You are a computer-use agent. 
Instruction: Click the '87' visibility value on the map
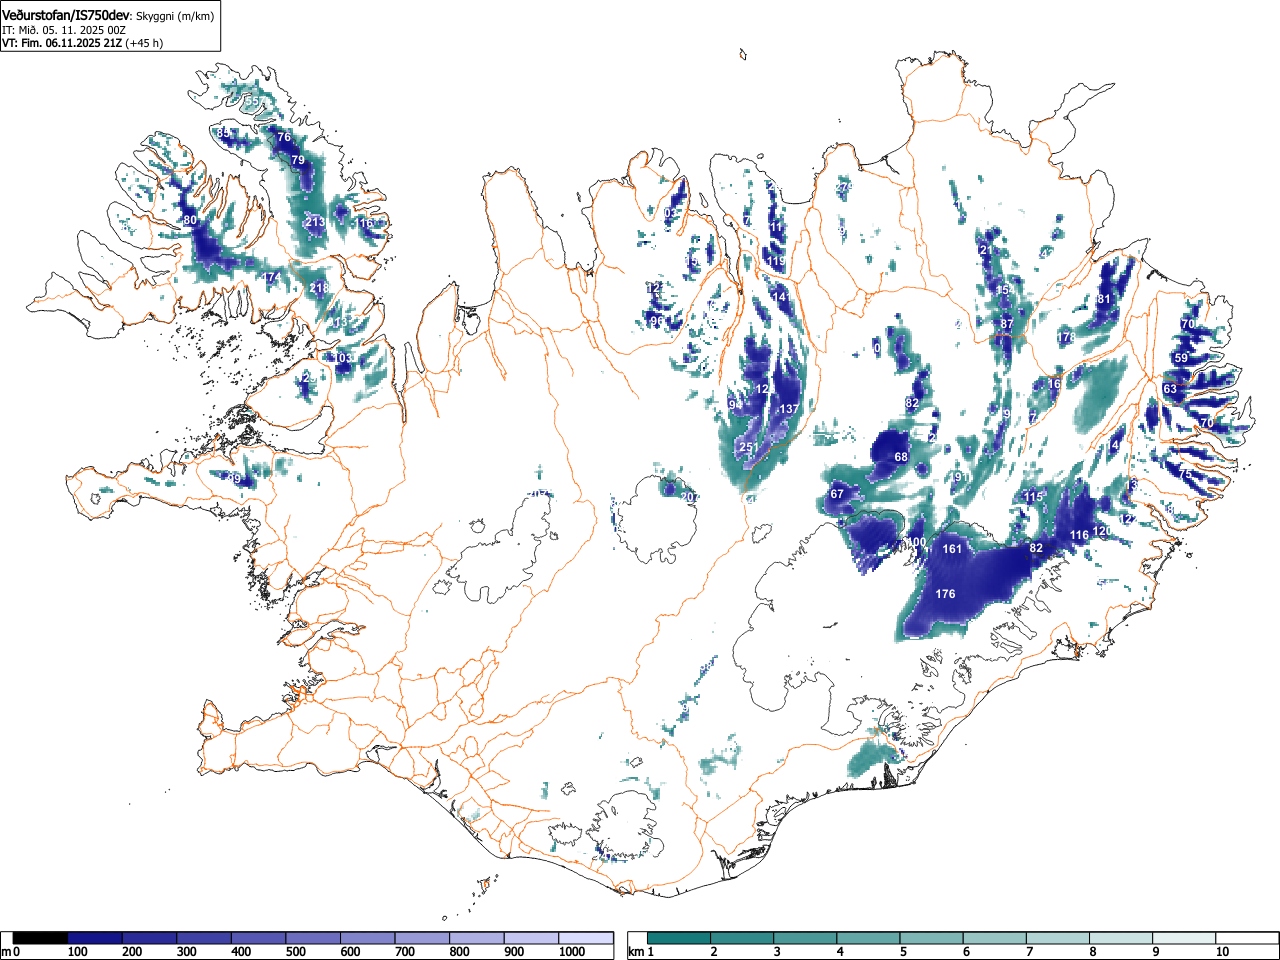(x=1007, y=324)
